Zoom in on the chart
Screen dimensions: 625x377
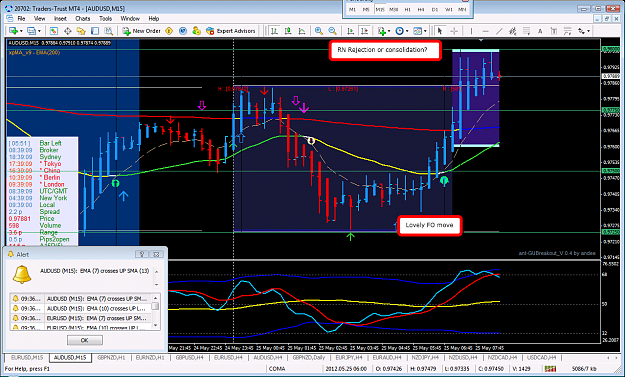click(x=318, y=31)
